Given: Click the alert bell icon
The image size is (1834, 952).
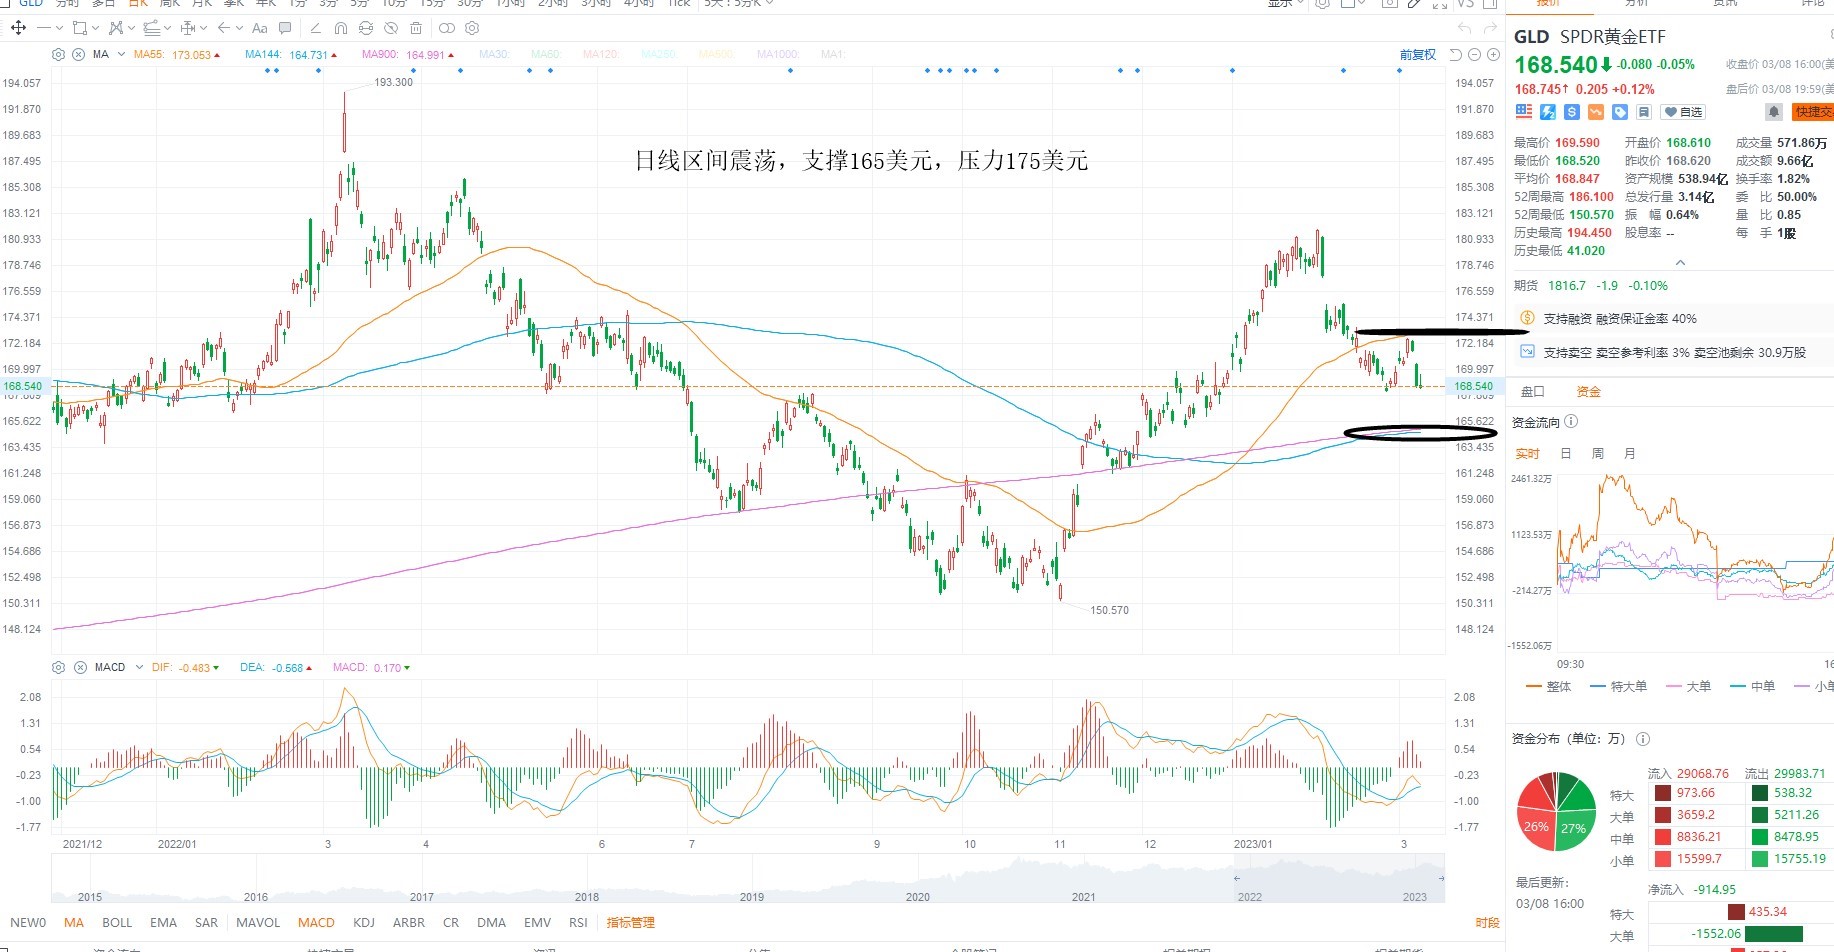Looking at the screenshot, I should tap(1774, 112).
